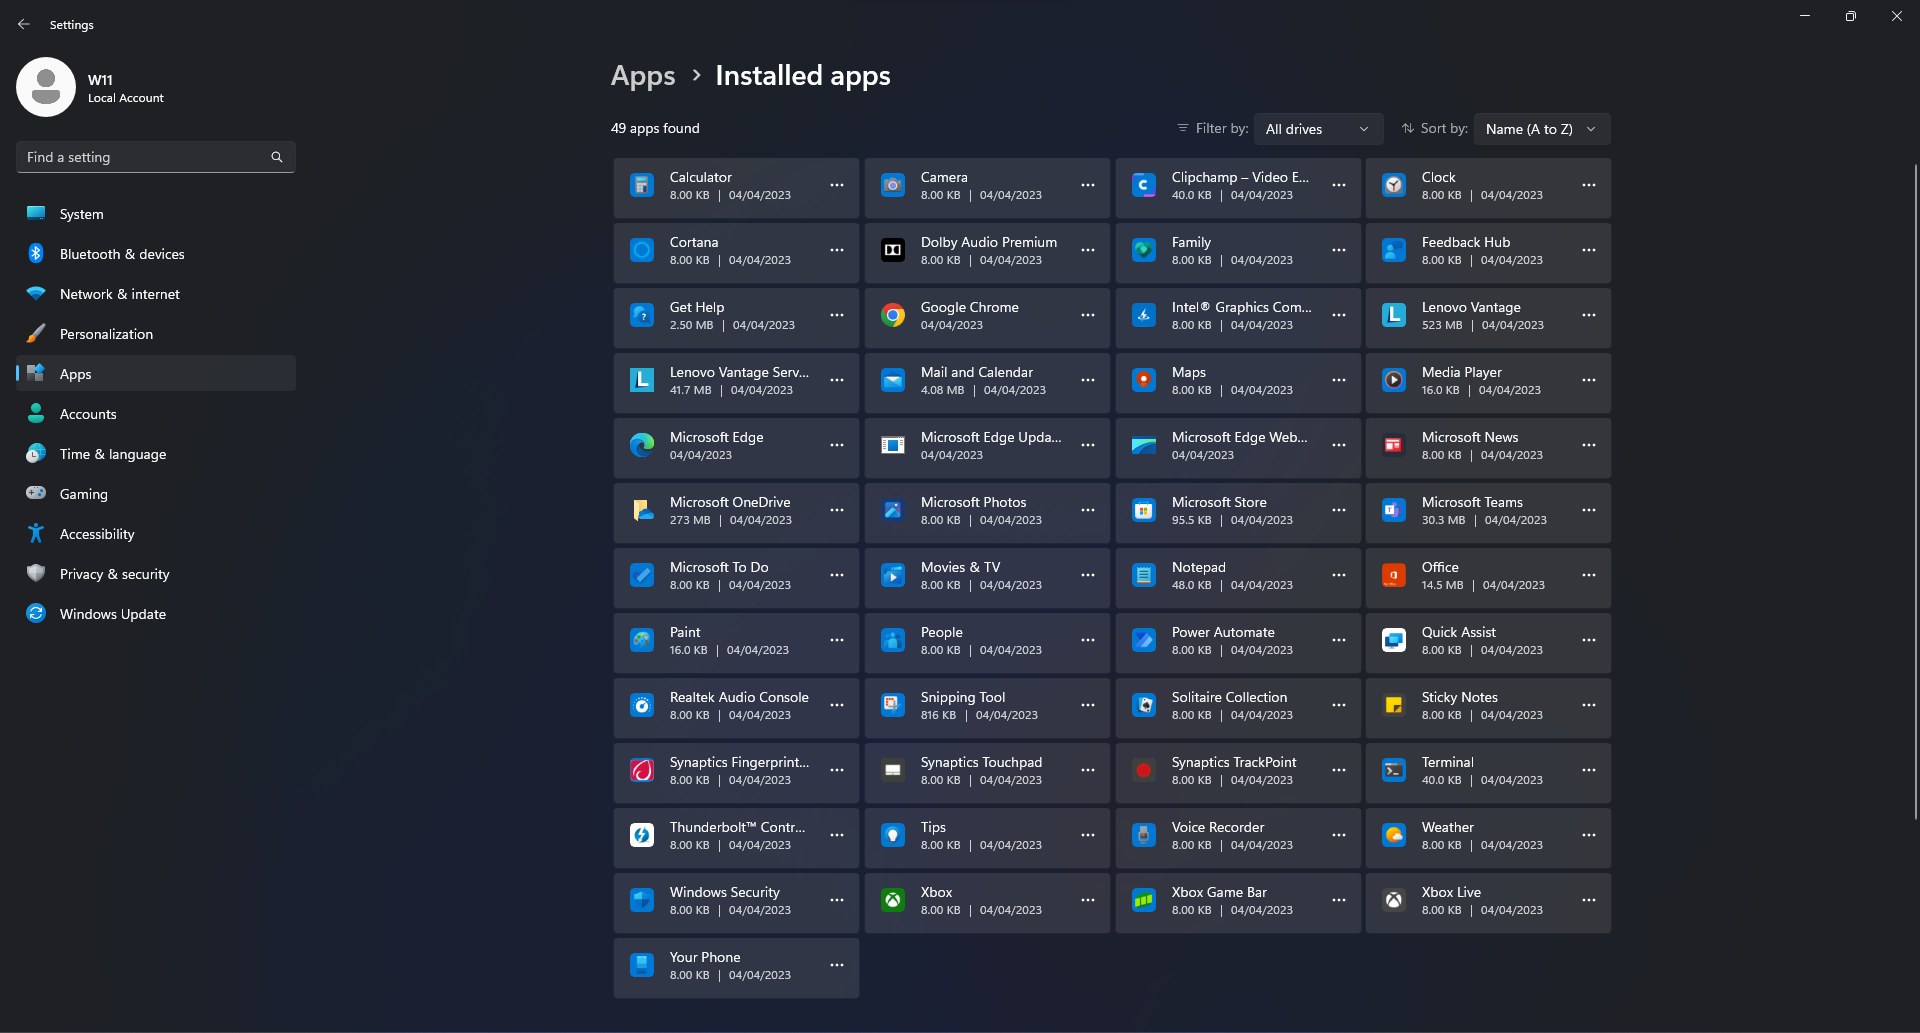Open more options for Thunderbolt Control
This screenshot has height=1033, width=1920.
(837, 835)
